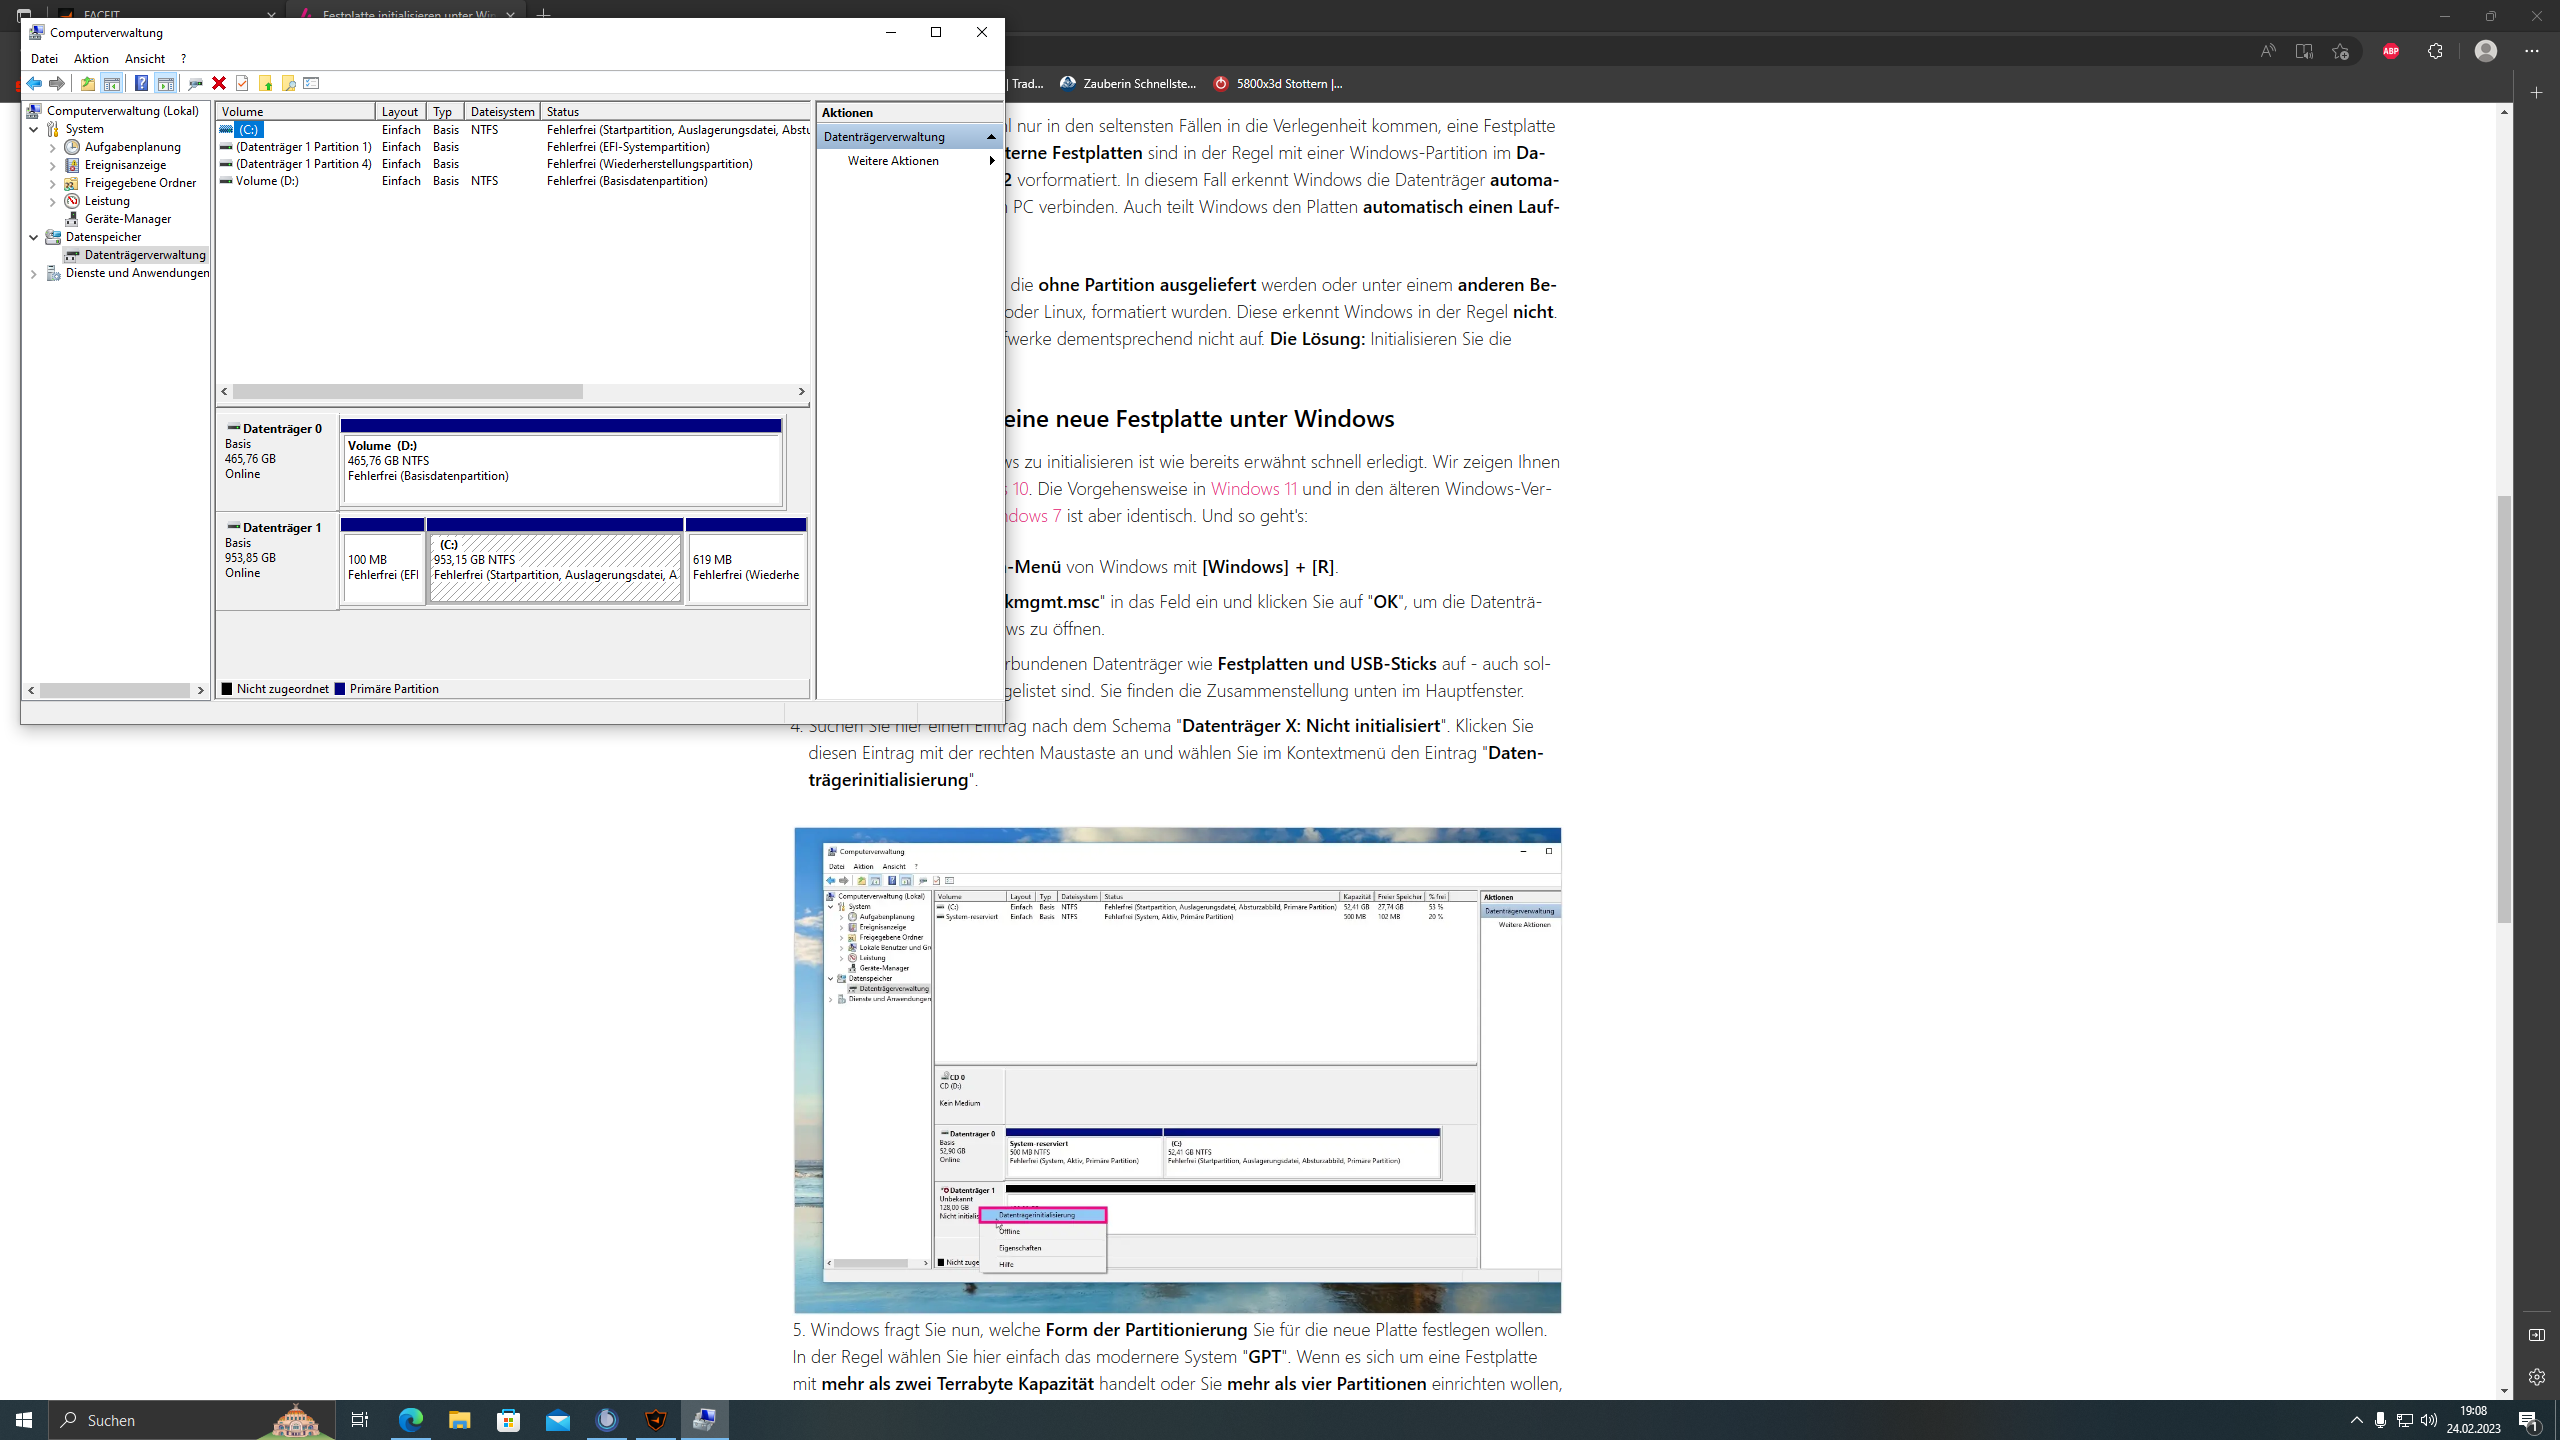Follow the Windows 11 link
The width and height of the screenshot is (2560, 1440).
tap(1253, 489)
